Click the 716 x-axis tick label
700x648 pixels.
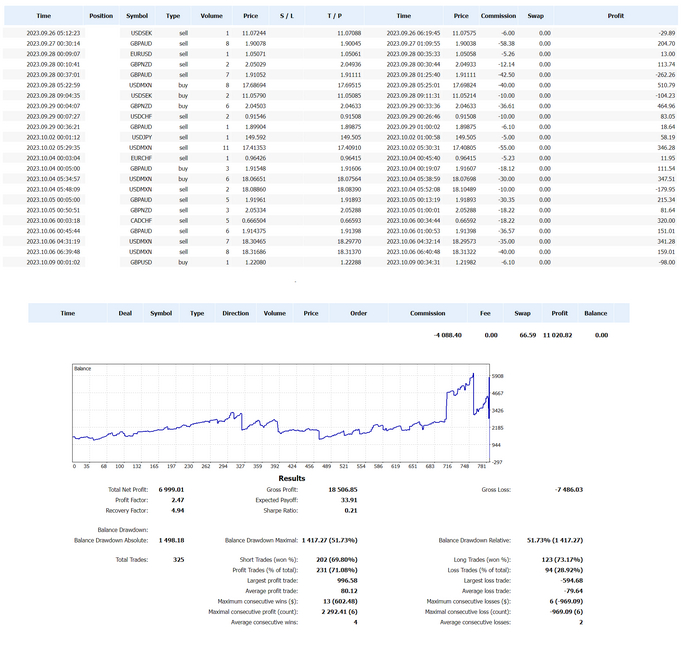(447, 466)
